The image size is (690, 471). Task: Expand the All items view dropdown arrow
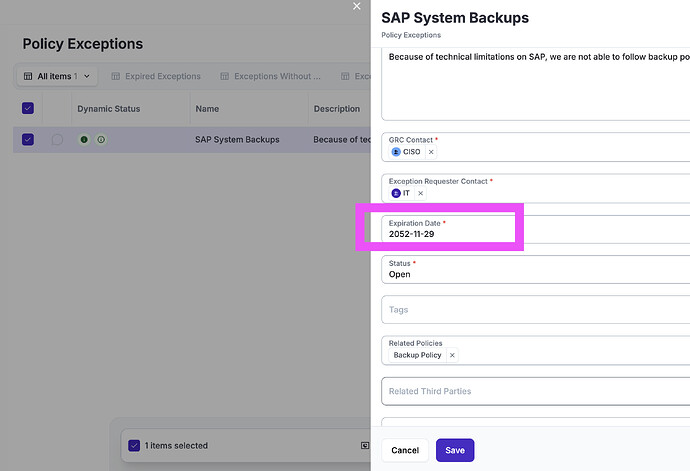click(87, 76)
